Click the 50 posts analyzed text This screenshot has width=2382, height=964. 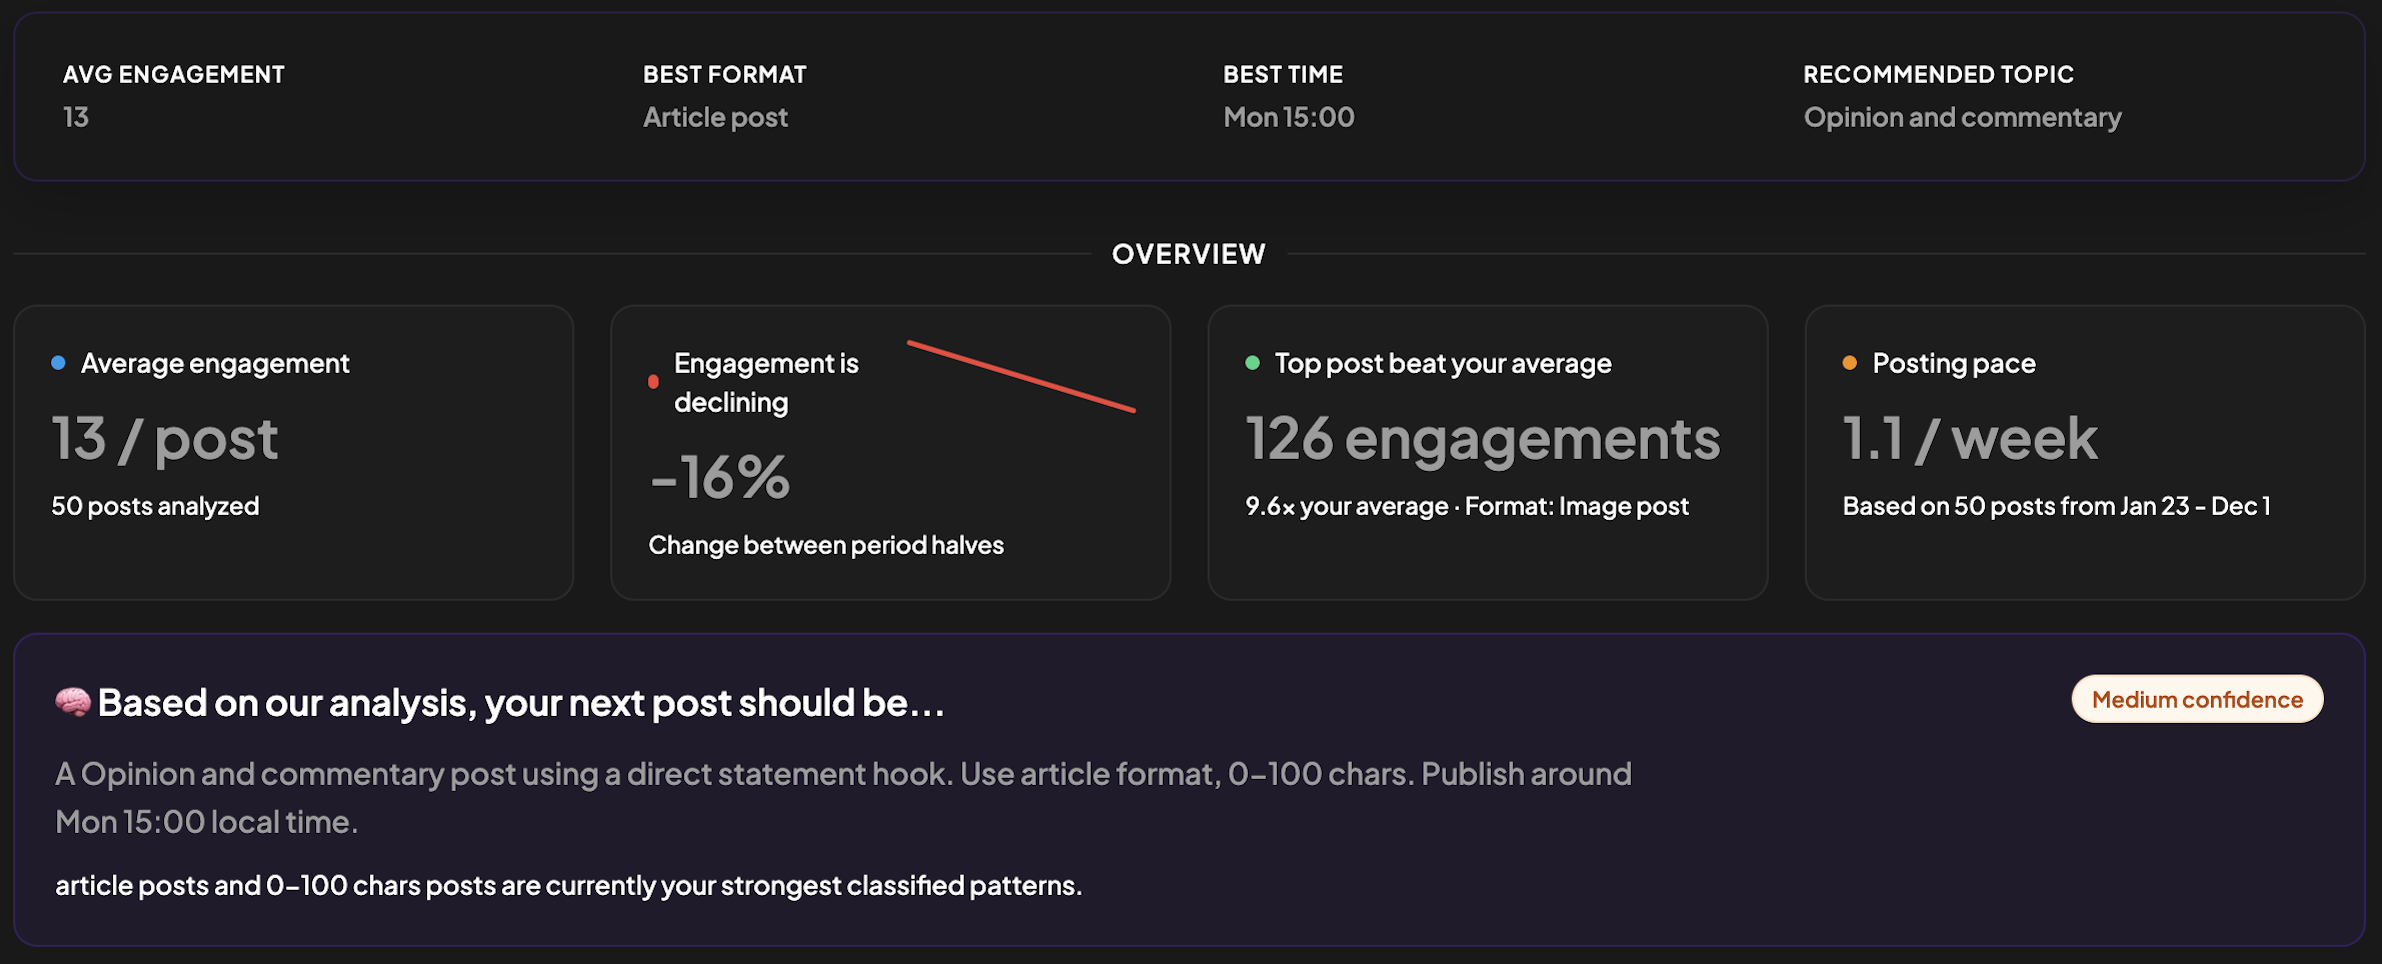point(155,506)
